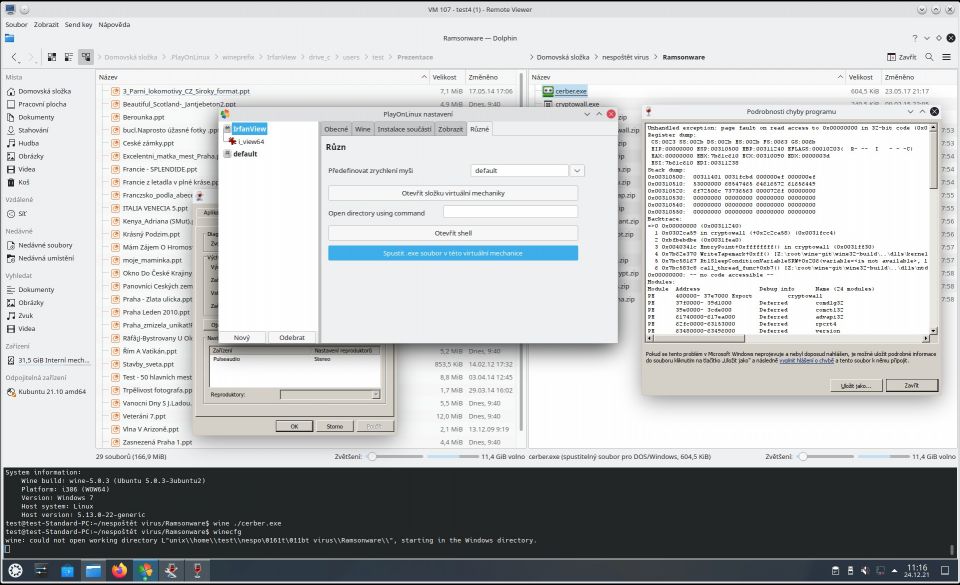
Task: Click Otevřít složku virtuální mechaniky button
Action: (453, 193)
